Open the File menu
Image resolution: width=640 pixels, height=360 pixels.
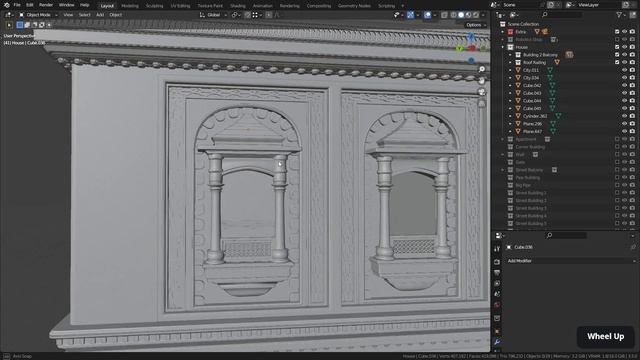17,5
